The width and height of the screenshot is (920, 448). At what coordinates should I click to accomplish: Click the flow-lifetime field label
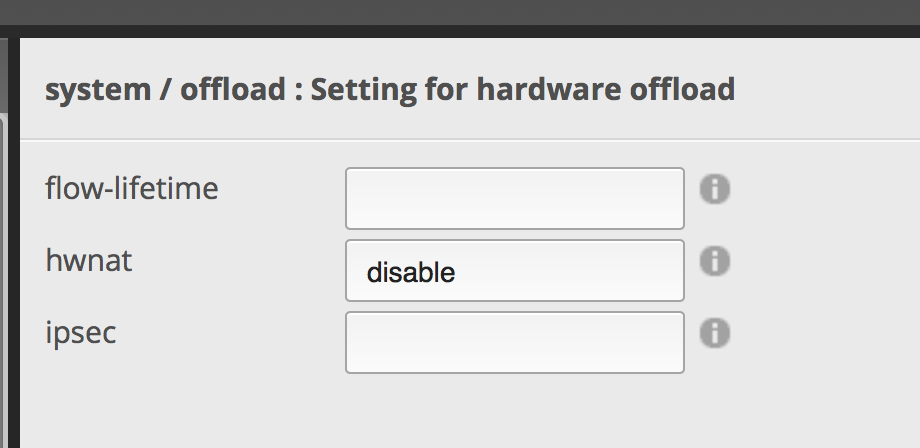pyautogui.click(x=132, y=187)
